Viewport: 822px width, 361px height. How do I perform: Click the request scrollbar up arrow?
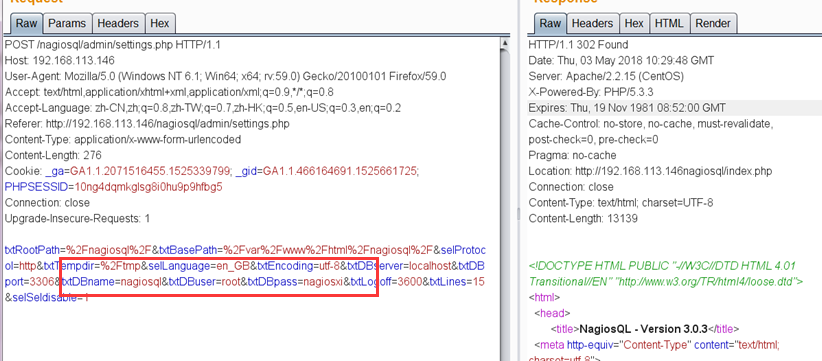pyautogui.click(x=505, y=43)
